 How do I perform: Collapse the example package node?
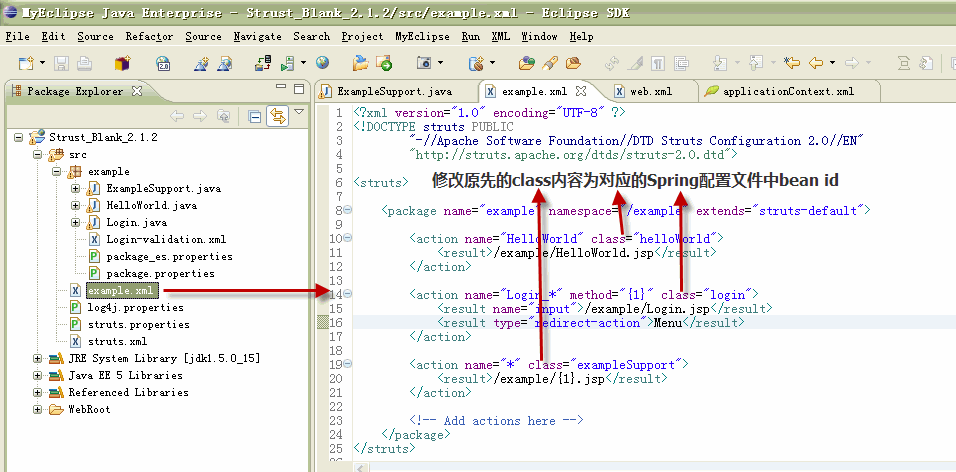click(57, 171)
